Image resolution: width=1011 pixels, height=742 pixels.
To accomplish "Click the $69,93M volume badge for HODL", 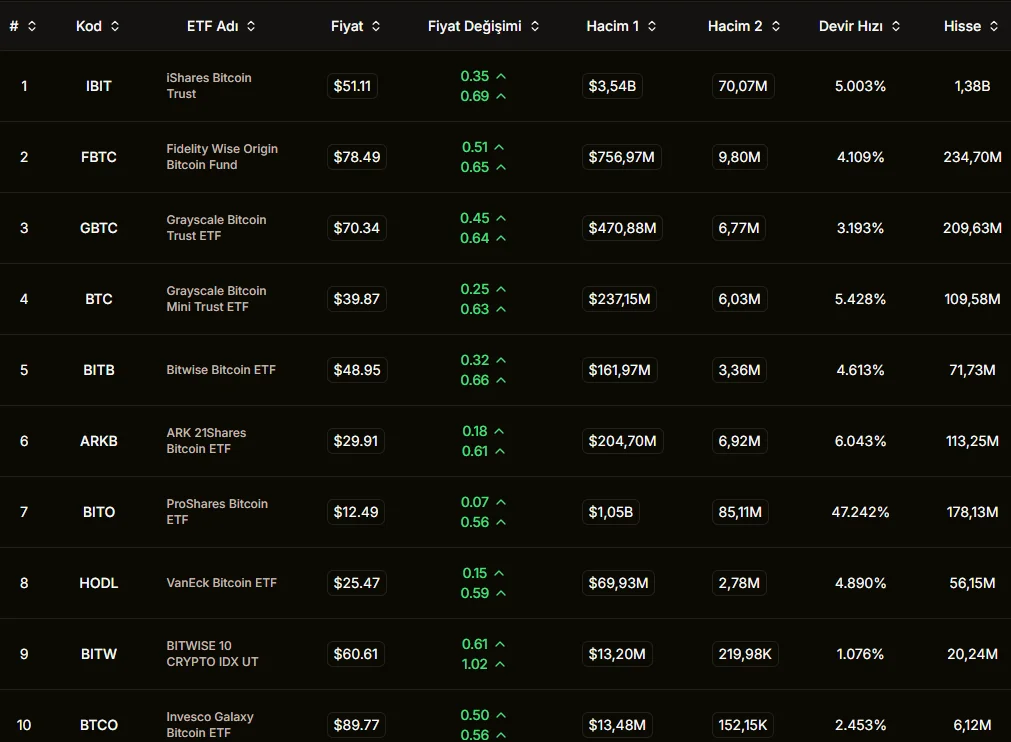I will [618, 583].
